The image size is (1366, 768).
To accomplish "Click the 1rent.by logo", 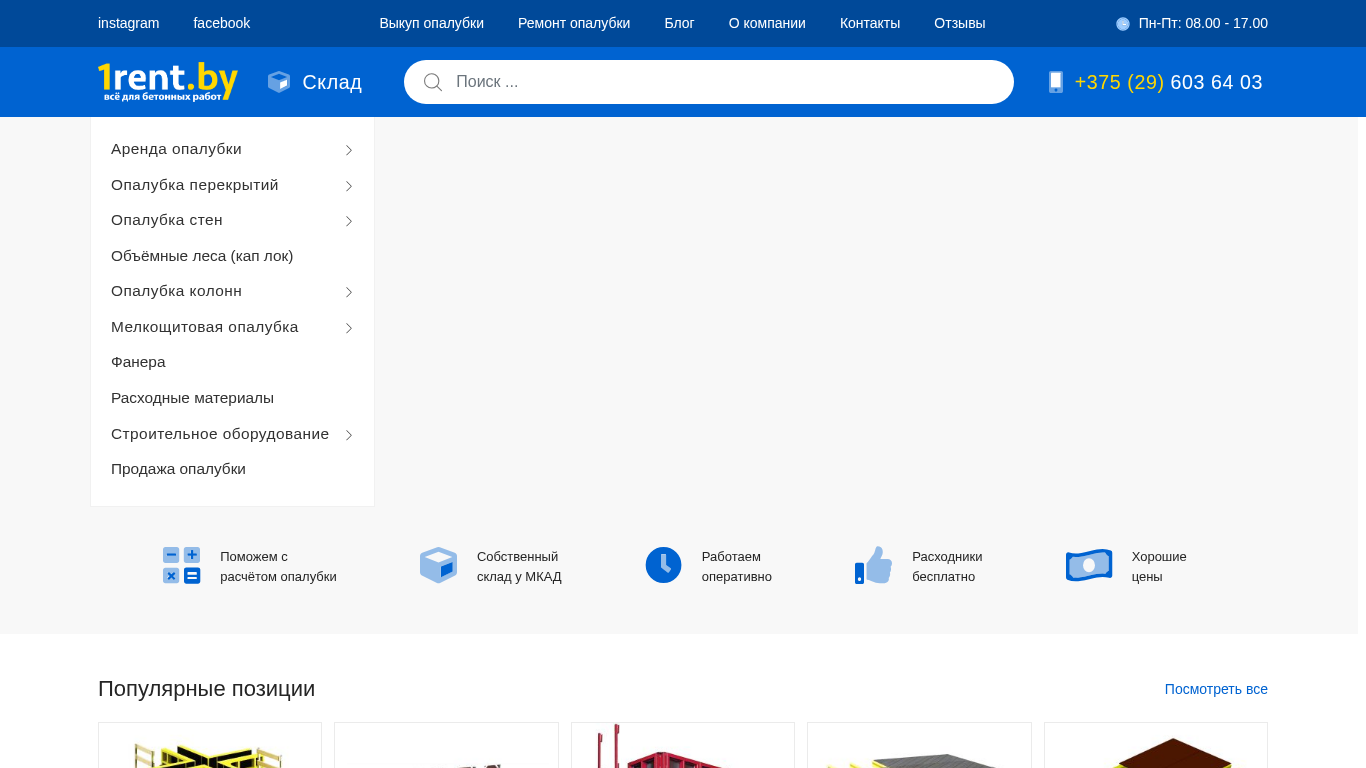I will coord(168,81).
